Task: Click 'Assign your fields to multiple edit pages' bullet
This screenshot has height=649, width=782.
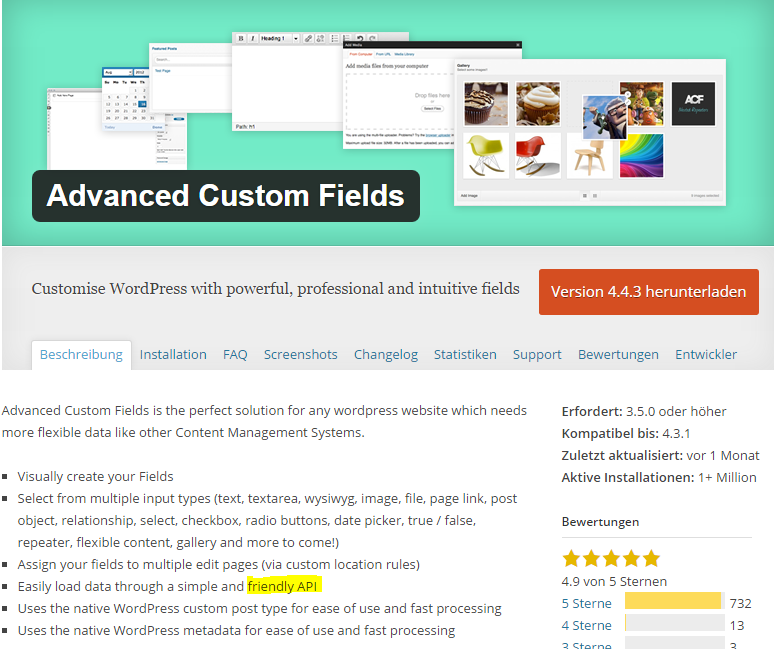Action: click(218, 564)
